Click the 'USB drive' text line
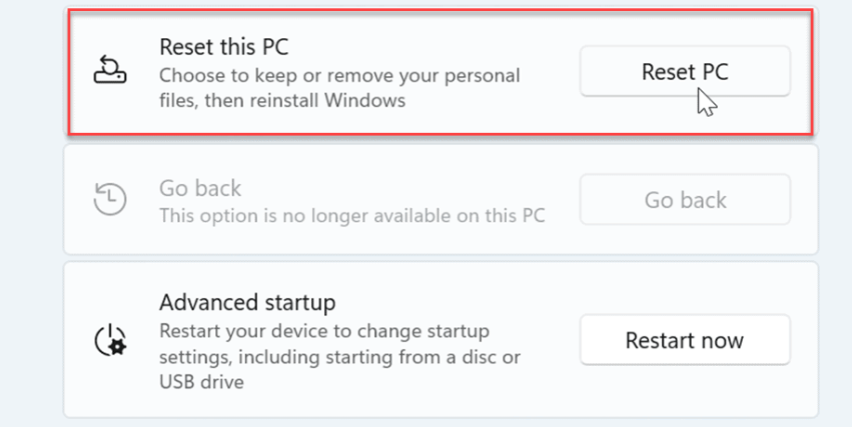Screen dimensions: 852x427 pos(201,381)
